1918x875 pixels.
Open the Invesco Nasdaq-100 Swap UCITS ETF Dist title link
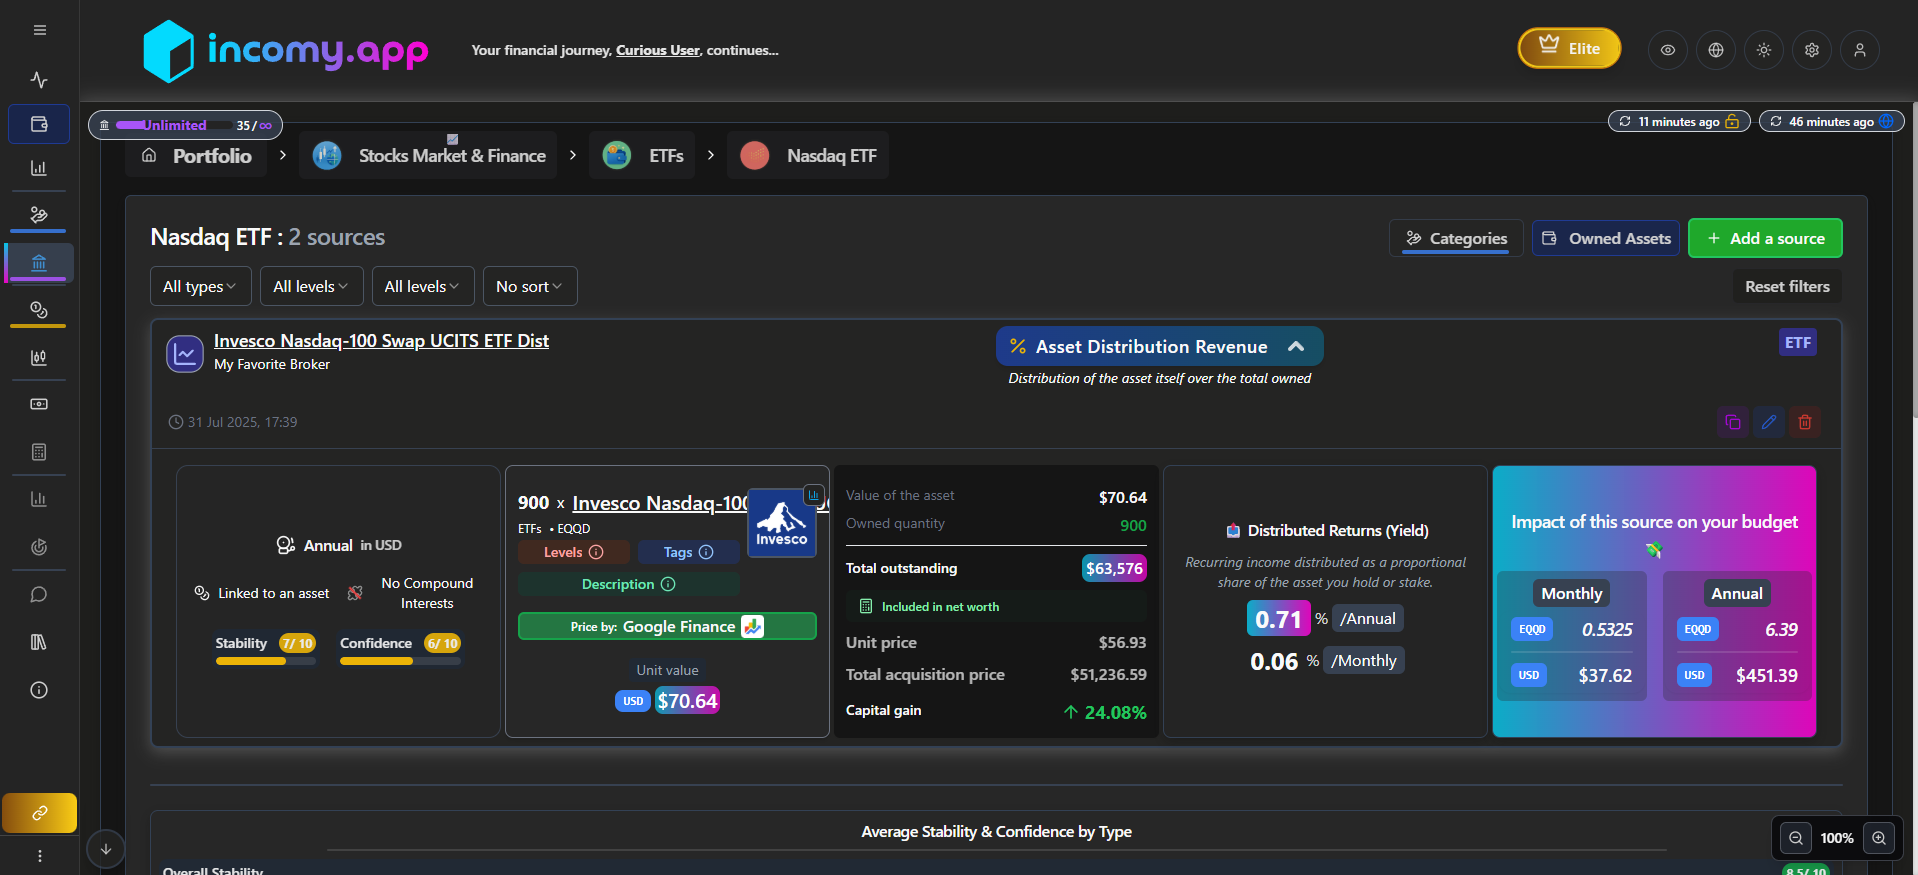(x=381, y=341)
